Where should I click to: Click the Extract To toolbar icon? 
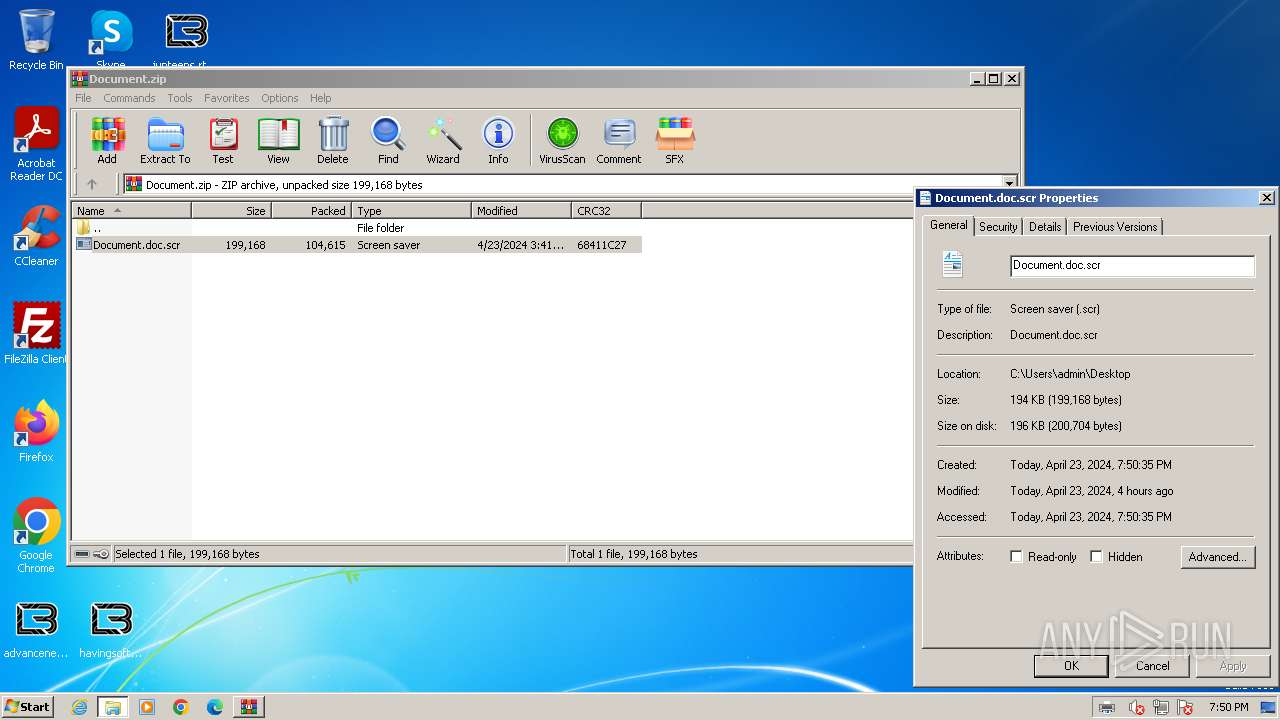[x=165, y=140]
